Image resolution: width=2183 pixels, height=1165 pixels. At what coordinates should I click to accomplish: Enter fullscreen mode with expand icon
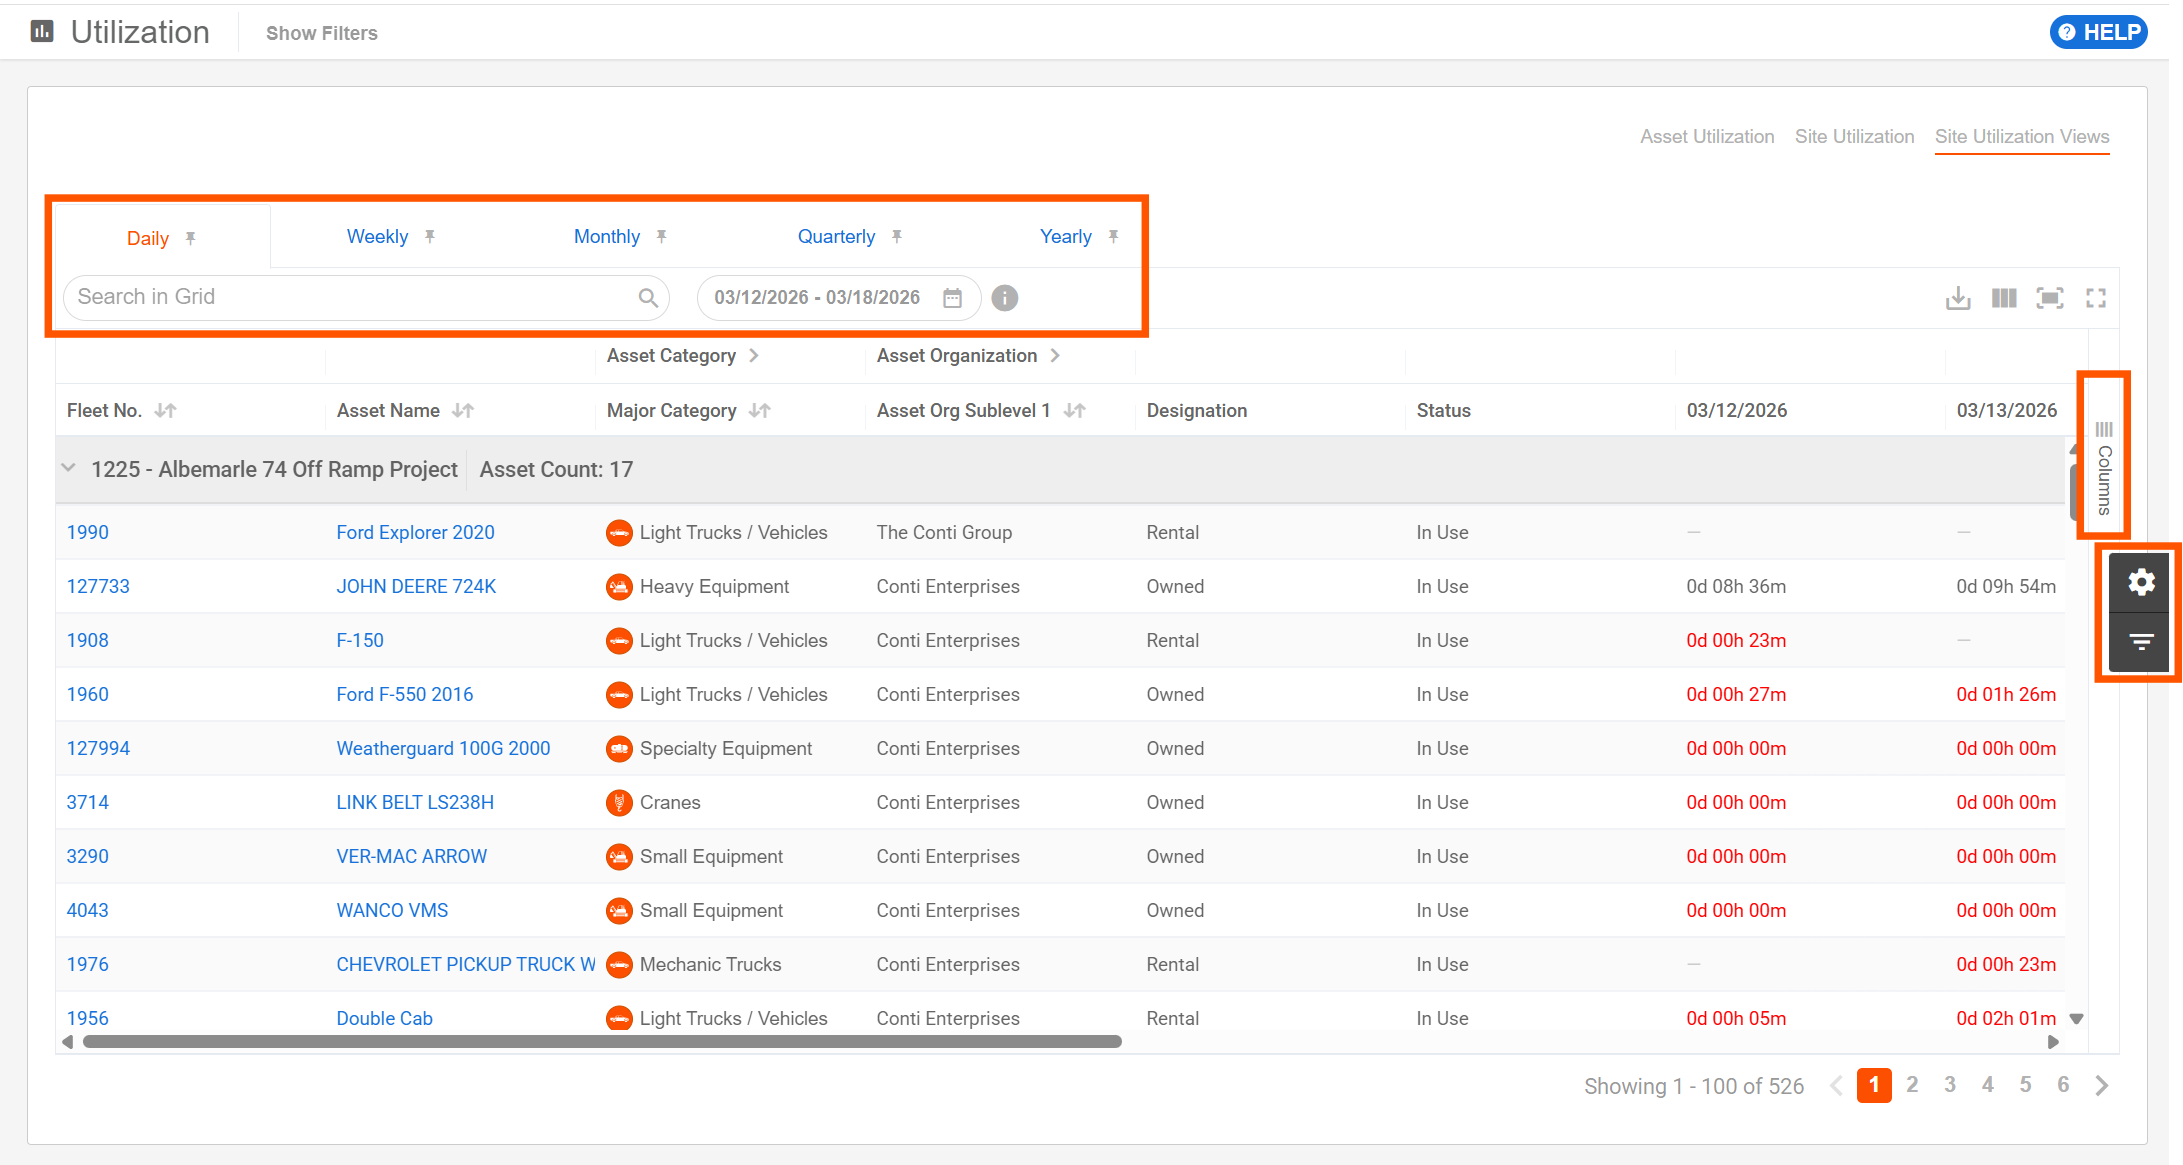[2095, 298]
